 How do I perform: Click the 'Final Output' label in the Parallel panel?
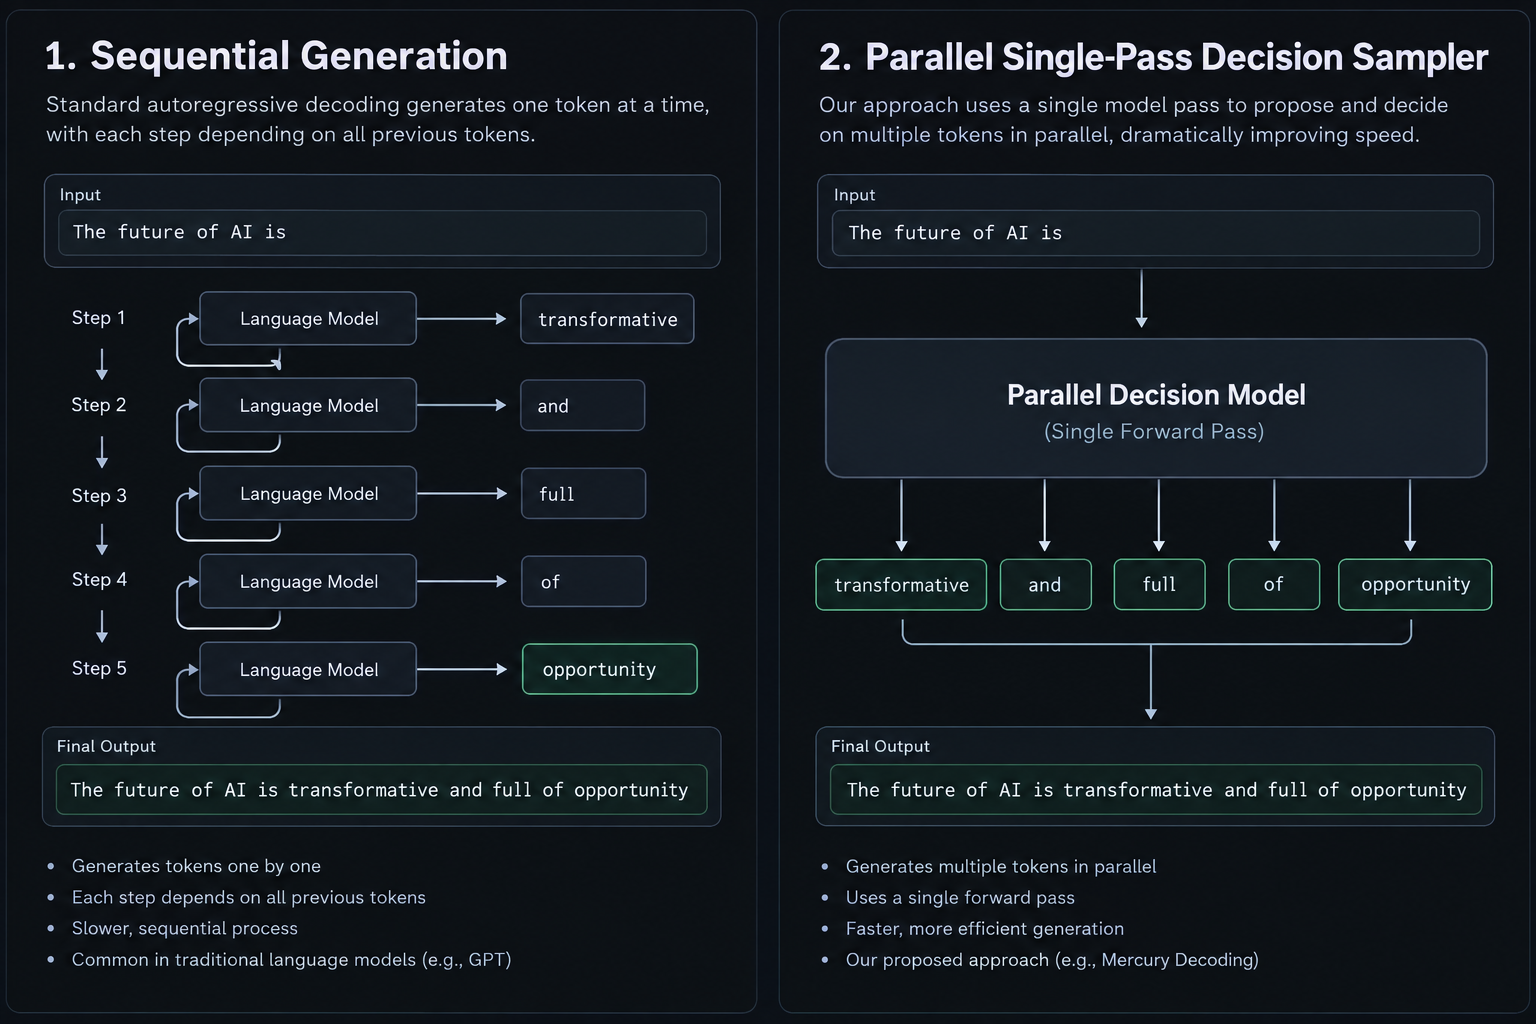click(x=880, y=746)
